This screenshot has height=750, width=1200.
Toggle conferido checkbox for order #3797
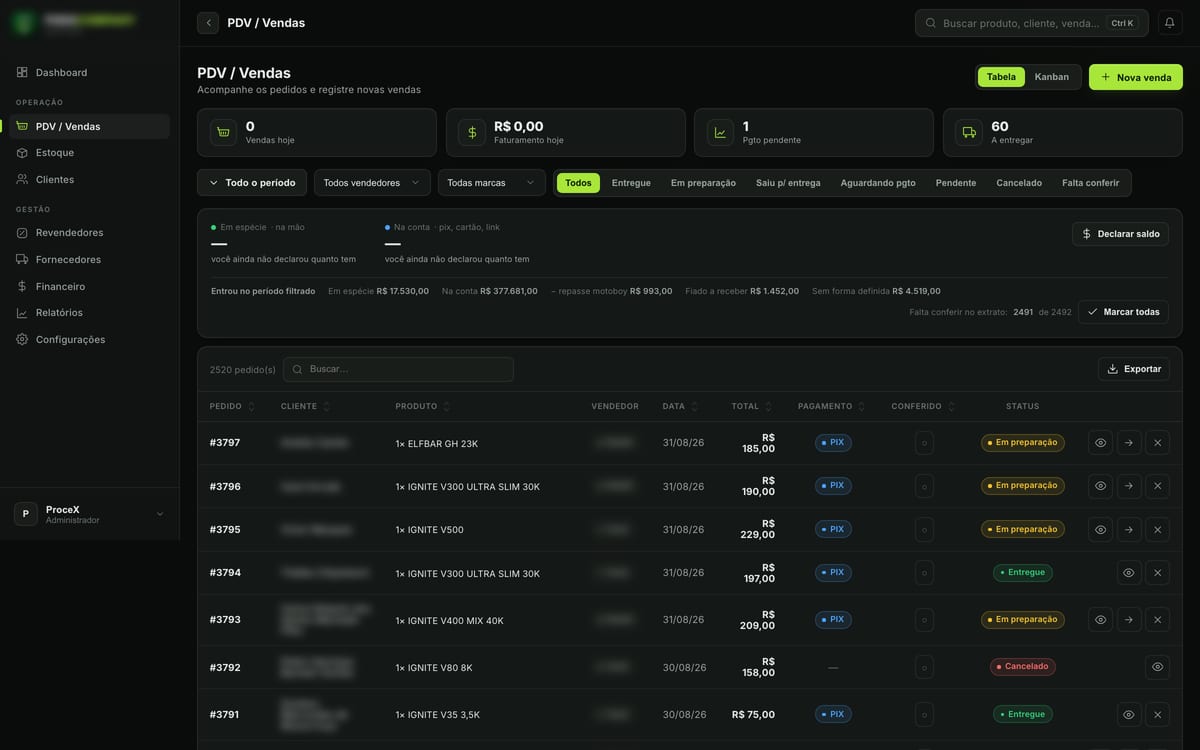pyautogui.click(x=924, y=443)
